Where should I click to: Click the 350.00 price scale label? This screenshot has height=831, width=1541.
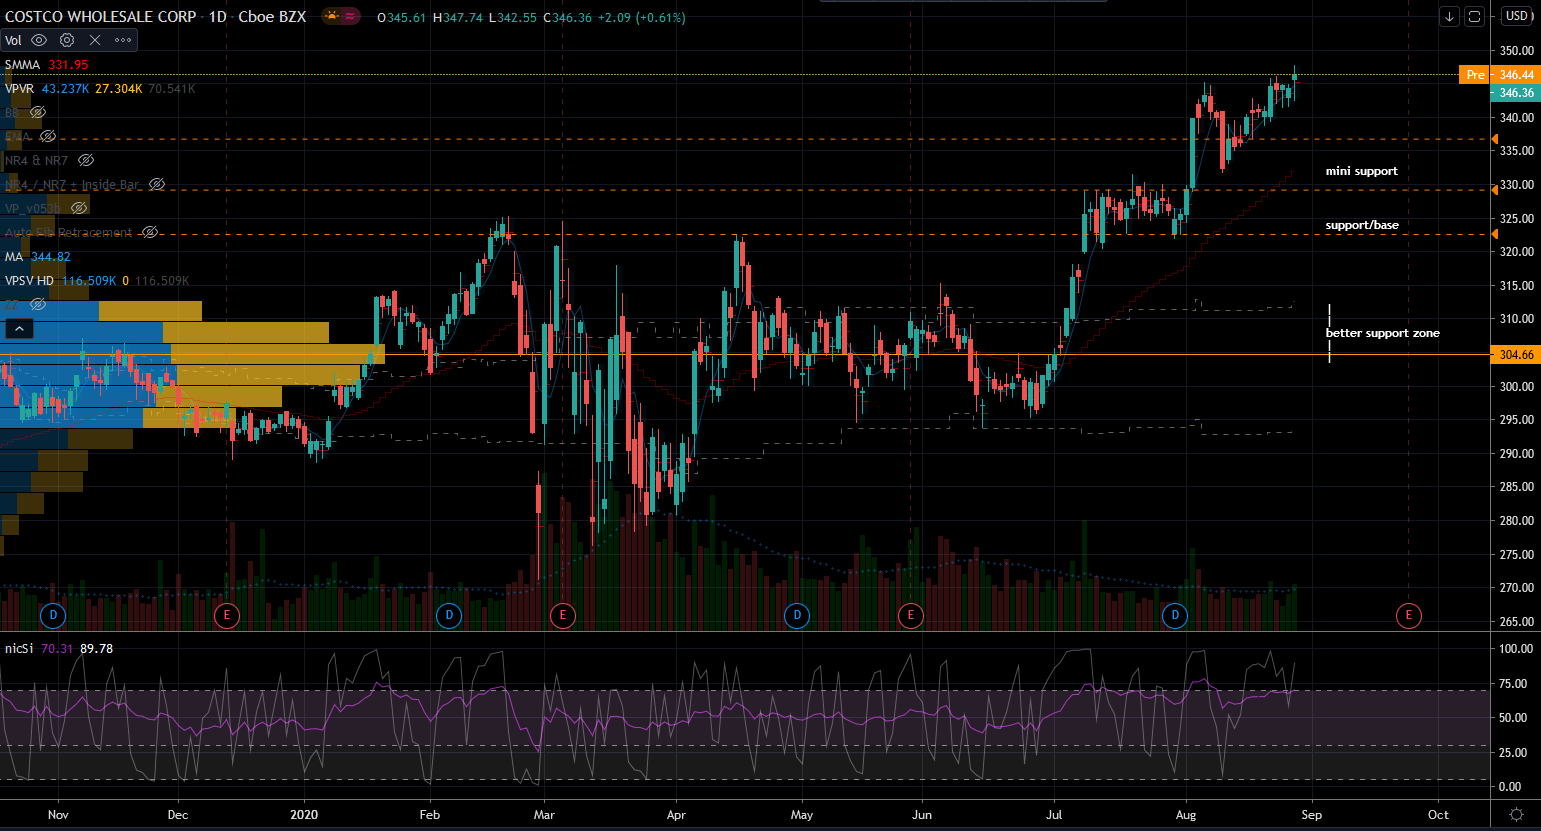pyautogui.click(x=1517, y=51)
